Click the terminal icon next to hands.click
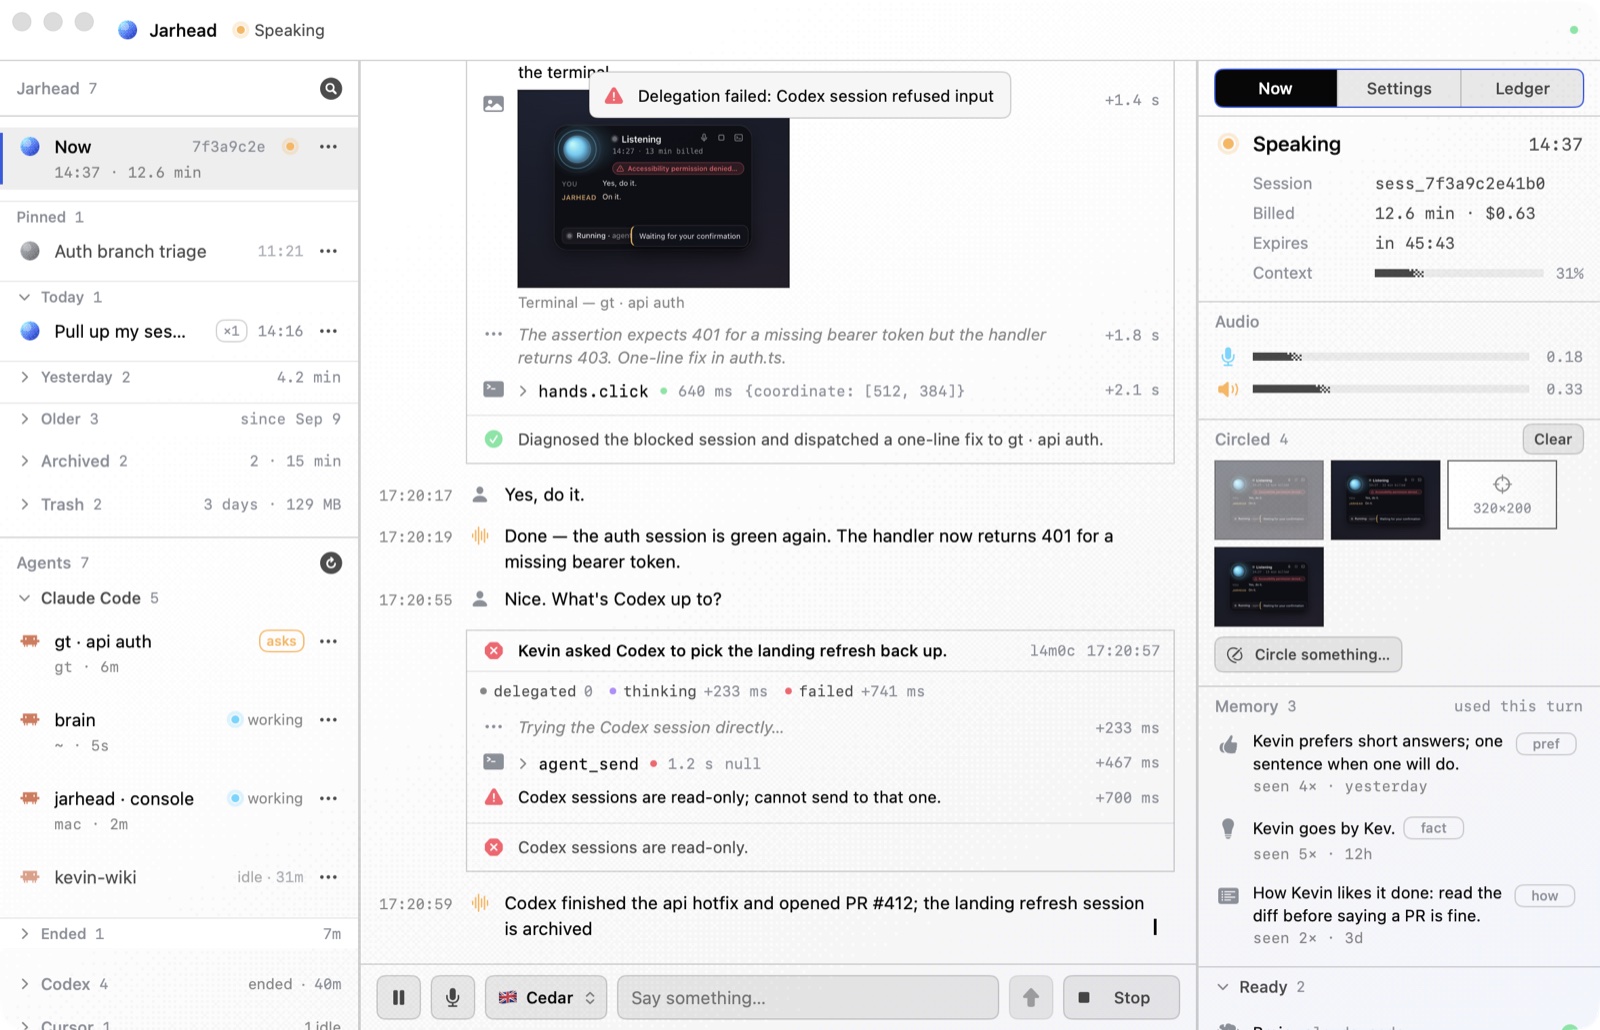This screenshot has height=1030, width=1600. [x=494, y=389]
